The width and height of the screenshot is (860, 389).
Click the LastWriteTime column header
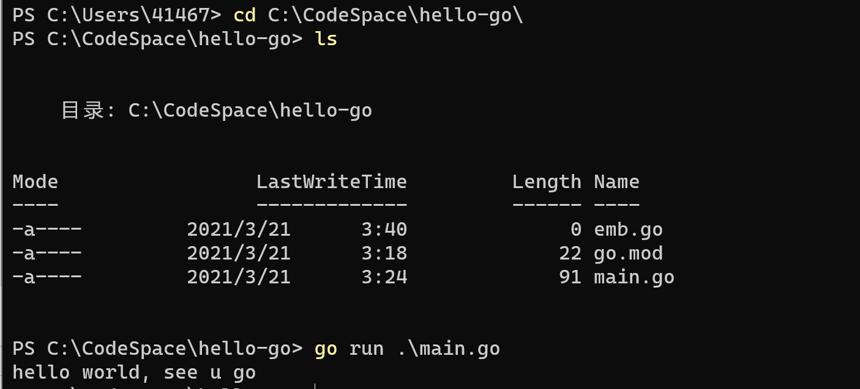tap(332, 182)
